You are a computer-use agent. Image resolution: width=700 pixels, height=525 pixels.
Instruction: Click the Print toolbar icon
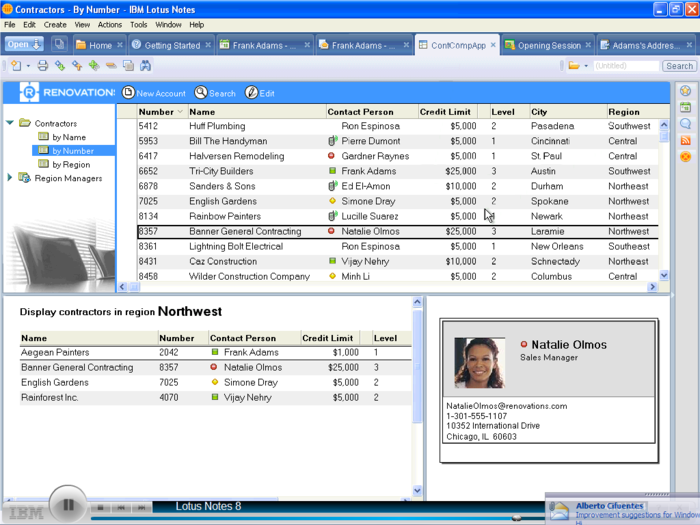43,66
